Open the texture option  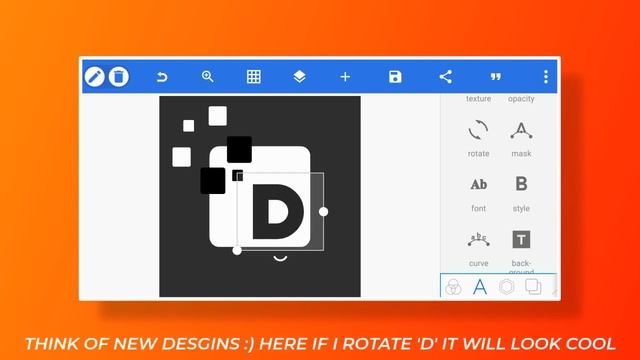(478, 99)
